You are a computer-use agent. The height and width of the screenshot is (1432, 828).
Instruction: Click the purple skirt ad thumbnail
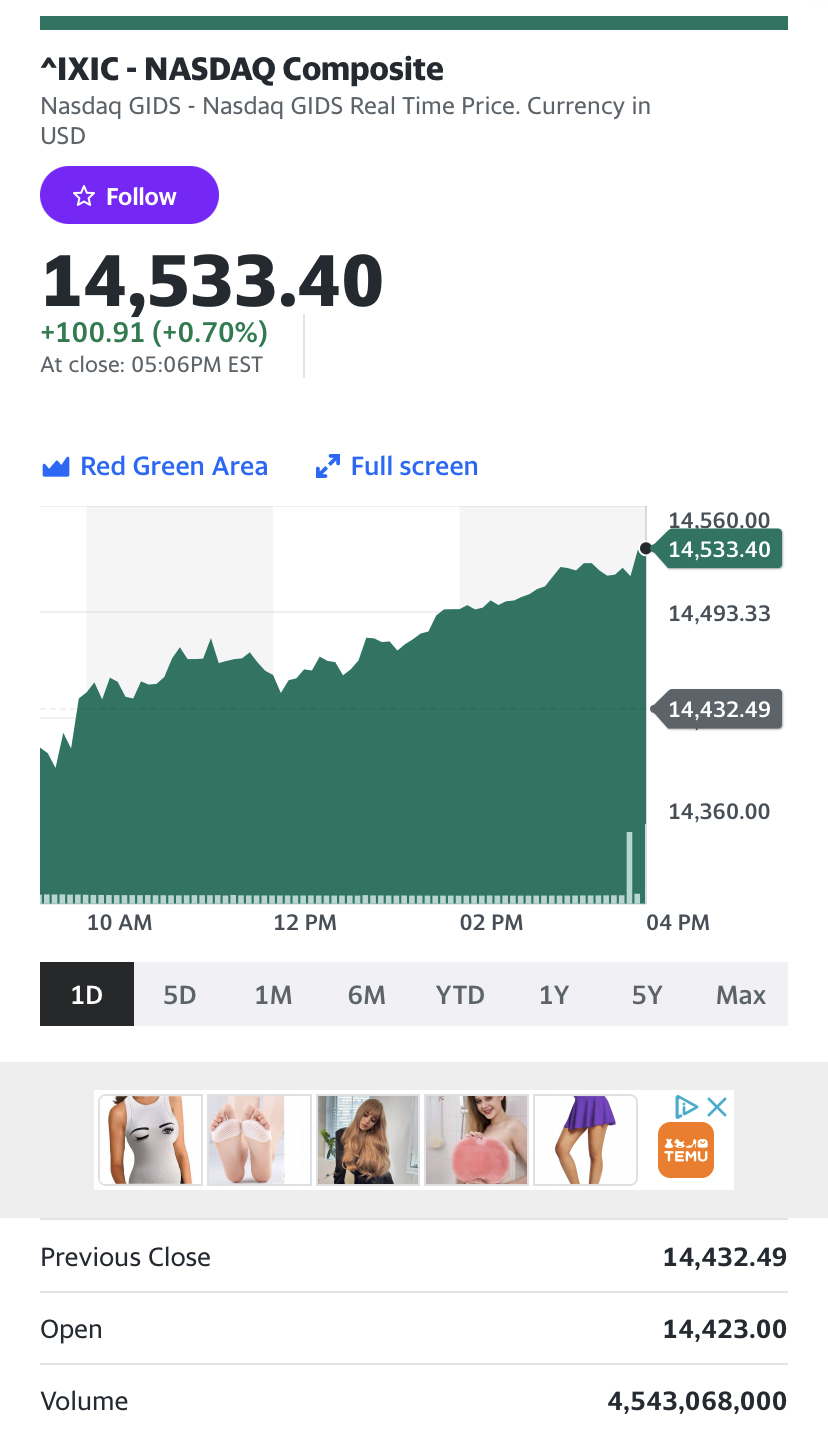pyautogui.click(x=585, y=1140)
